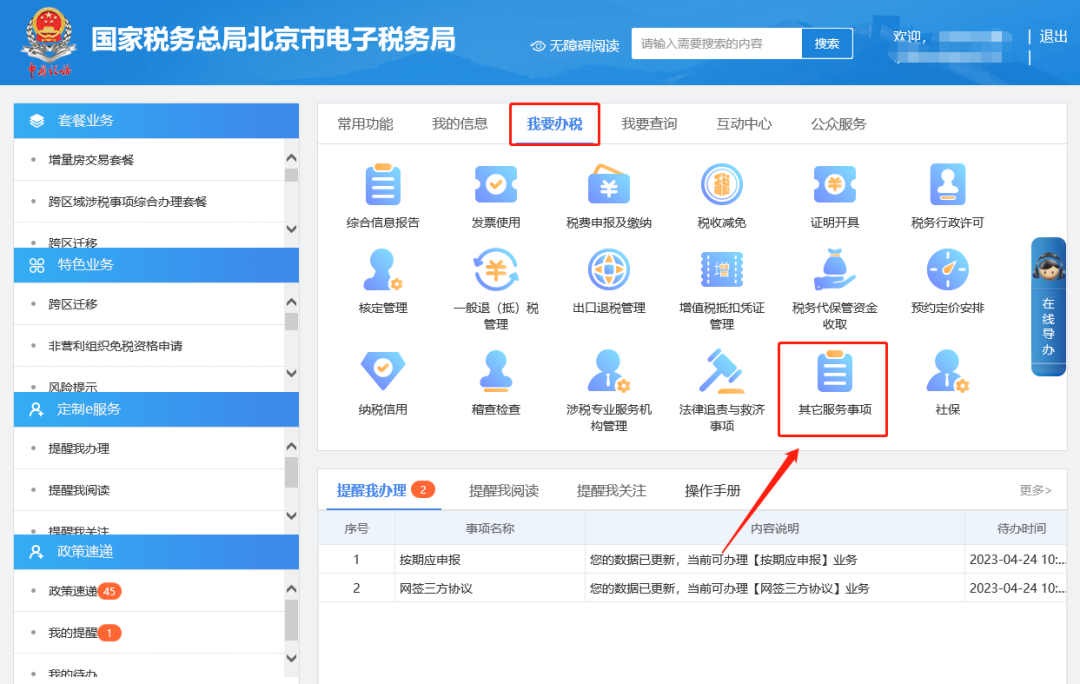Click 法律追责与救济事项 gavel icon
The width and height of the screenshot is (1080, 684).
click(x=721, y=374)
